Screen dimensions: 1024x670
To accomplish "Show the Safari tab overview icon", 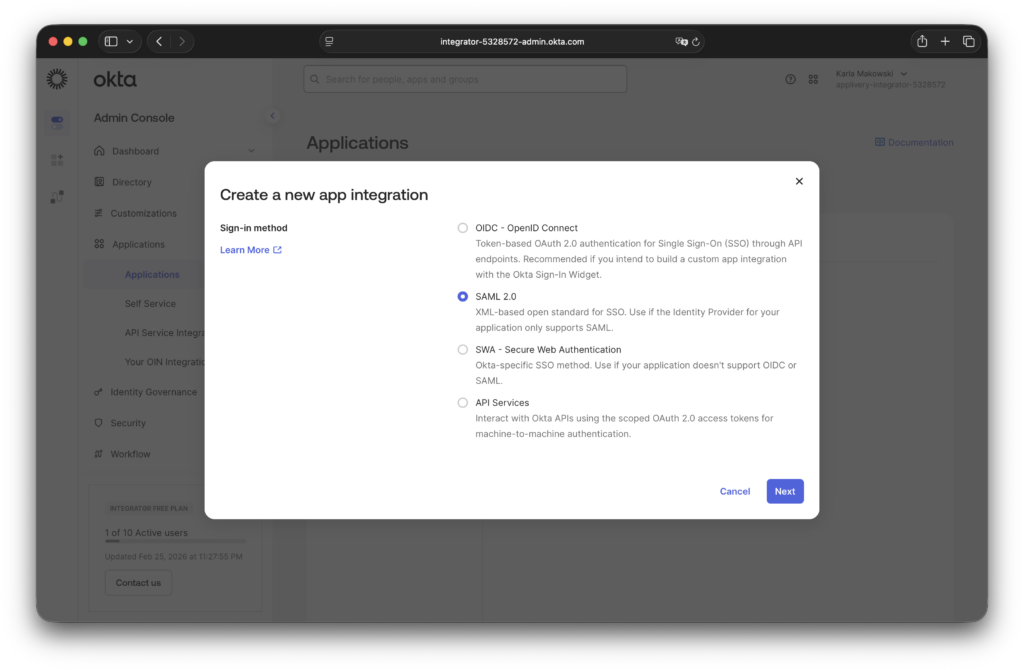I will click(968, 41).
